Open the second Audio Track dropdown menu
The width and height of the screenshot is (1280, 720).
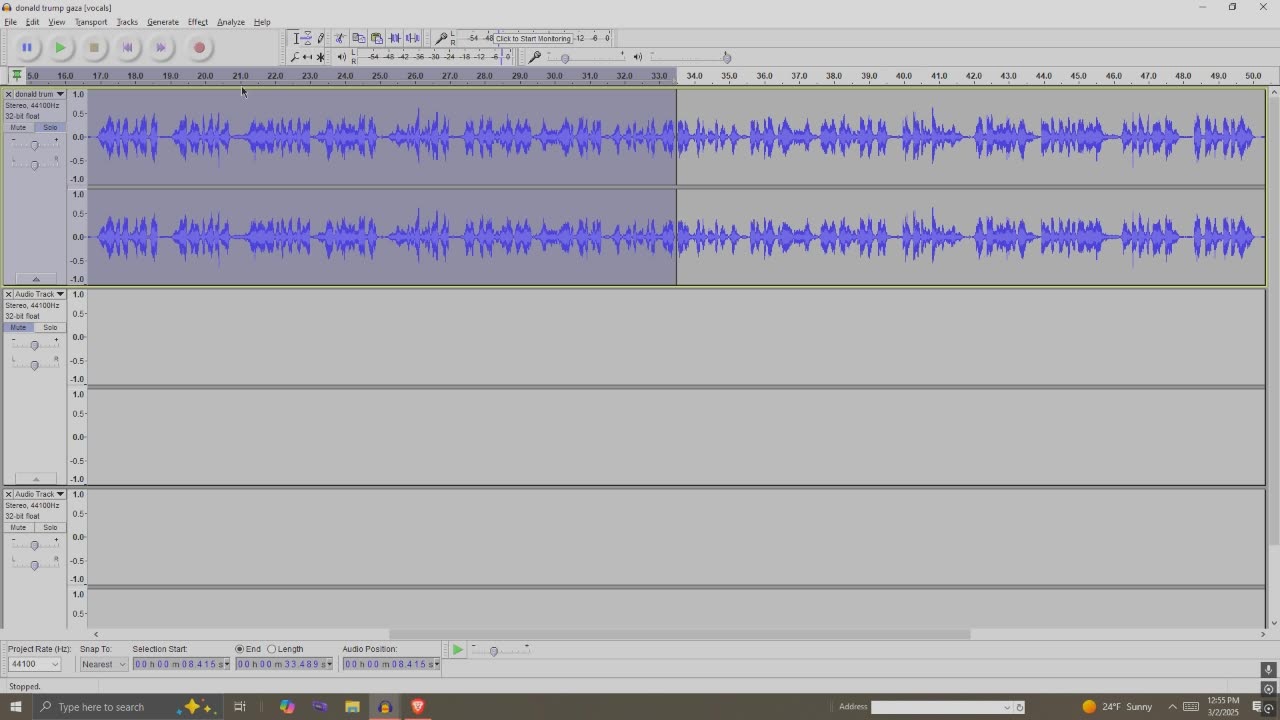click(60, 294)
